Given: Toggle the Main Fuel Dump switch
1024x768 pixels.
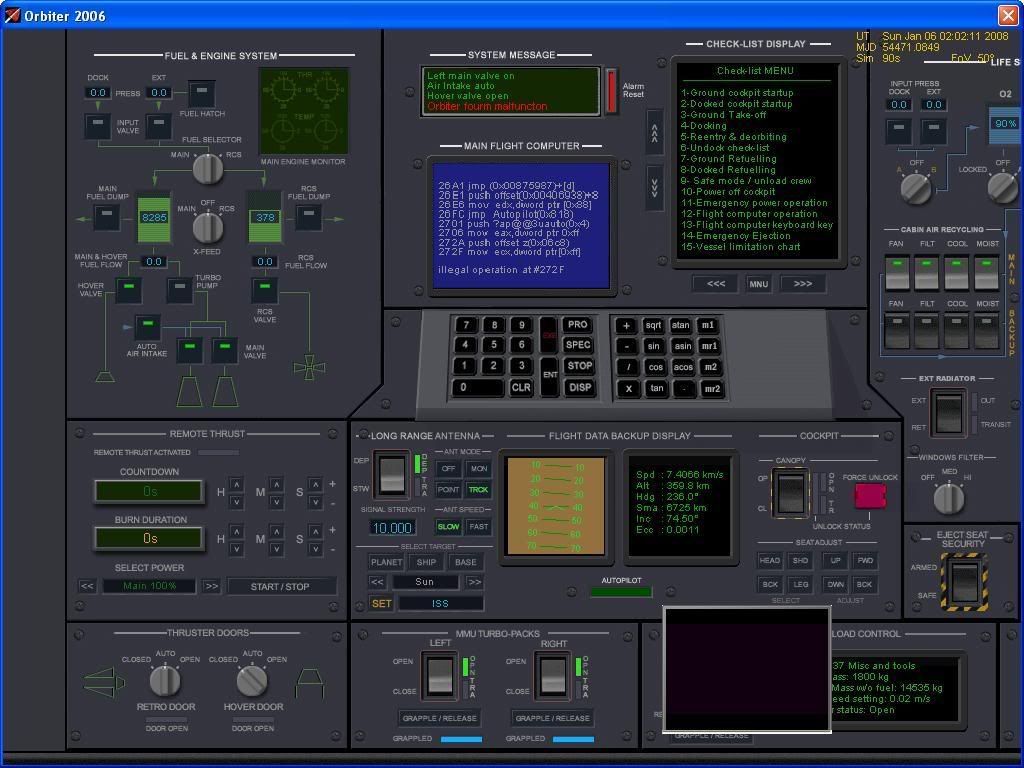Looking at the screenshot, I should [106, 217].
